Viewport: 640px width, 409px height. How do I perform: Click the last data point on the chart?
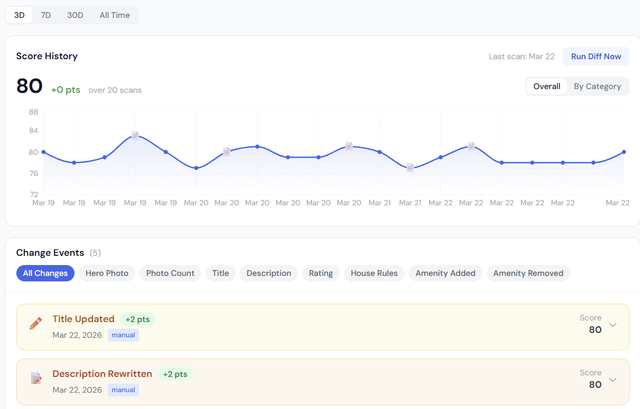coord(624,152)
